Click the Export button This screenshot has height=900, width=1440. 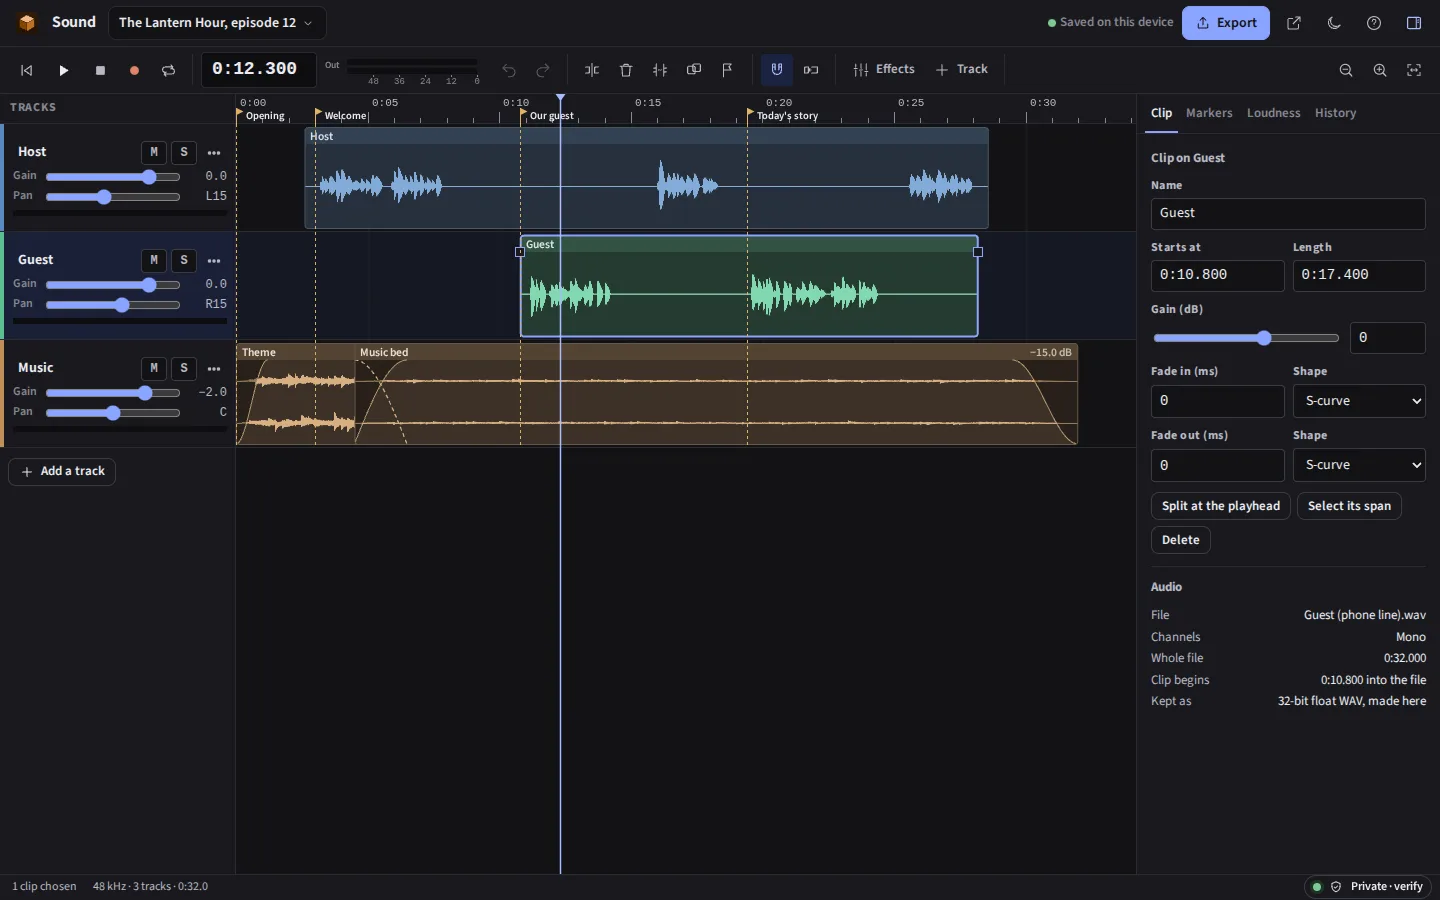tap(1226, 23)
